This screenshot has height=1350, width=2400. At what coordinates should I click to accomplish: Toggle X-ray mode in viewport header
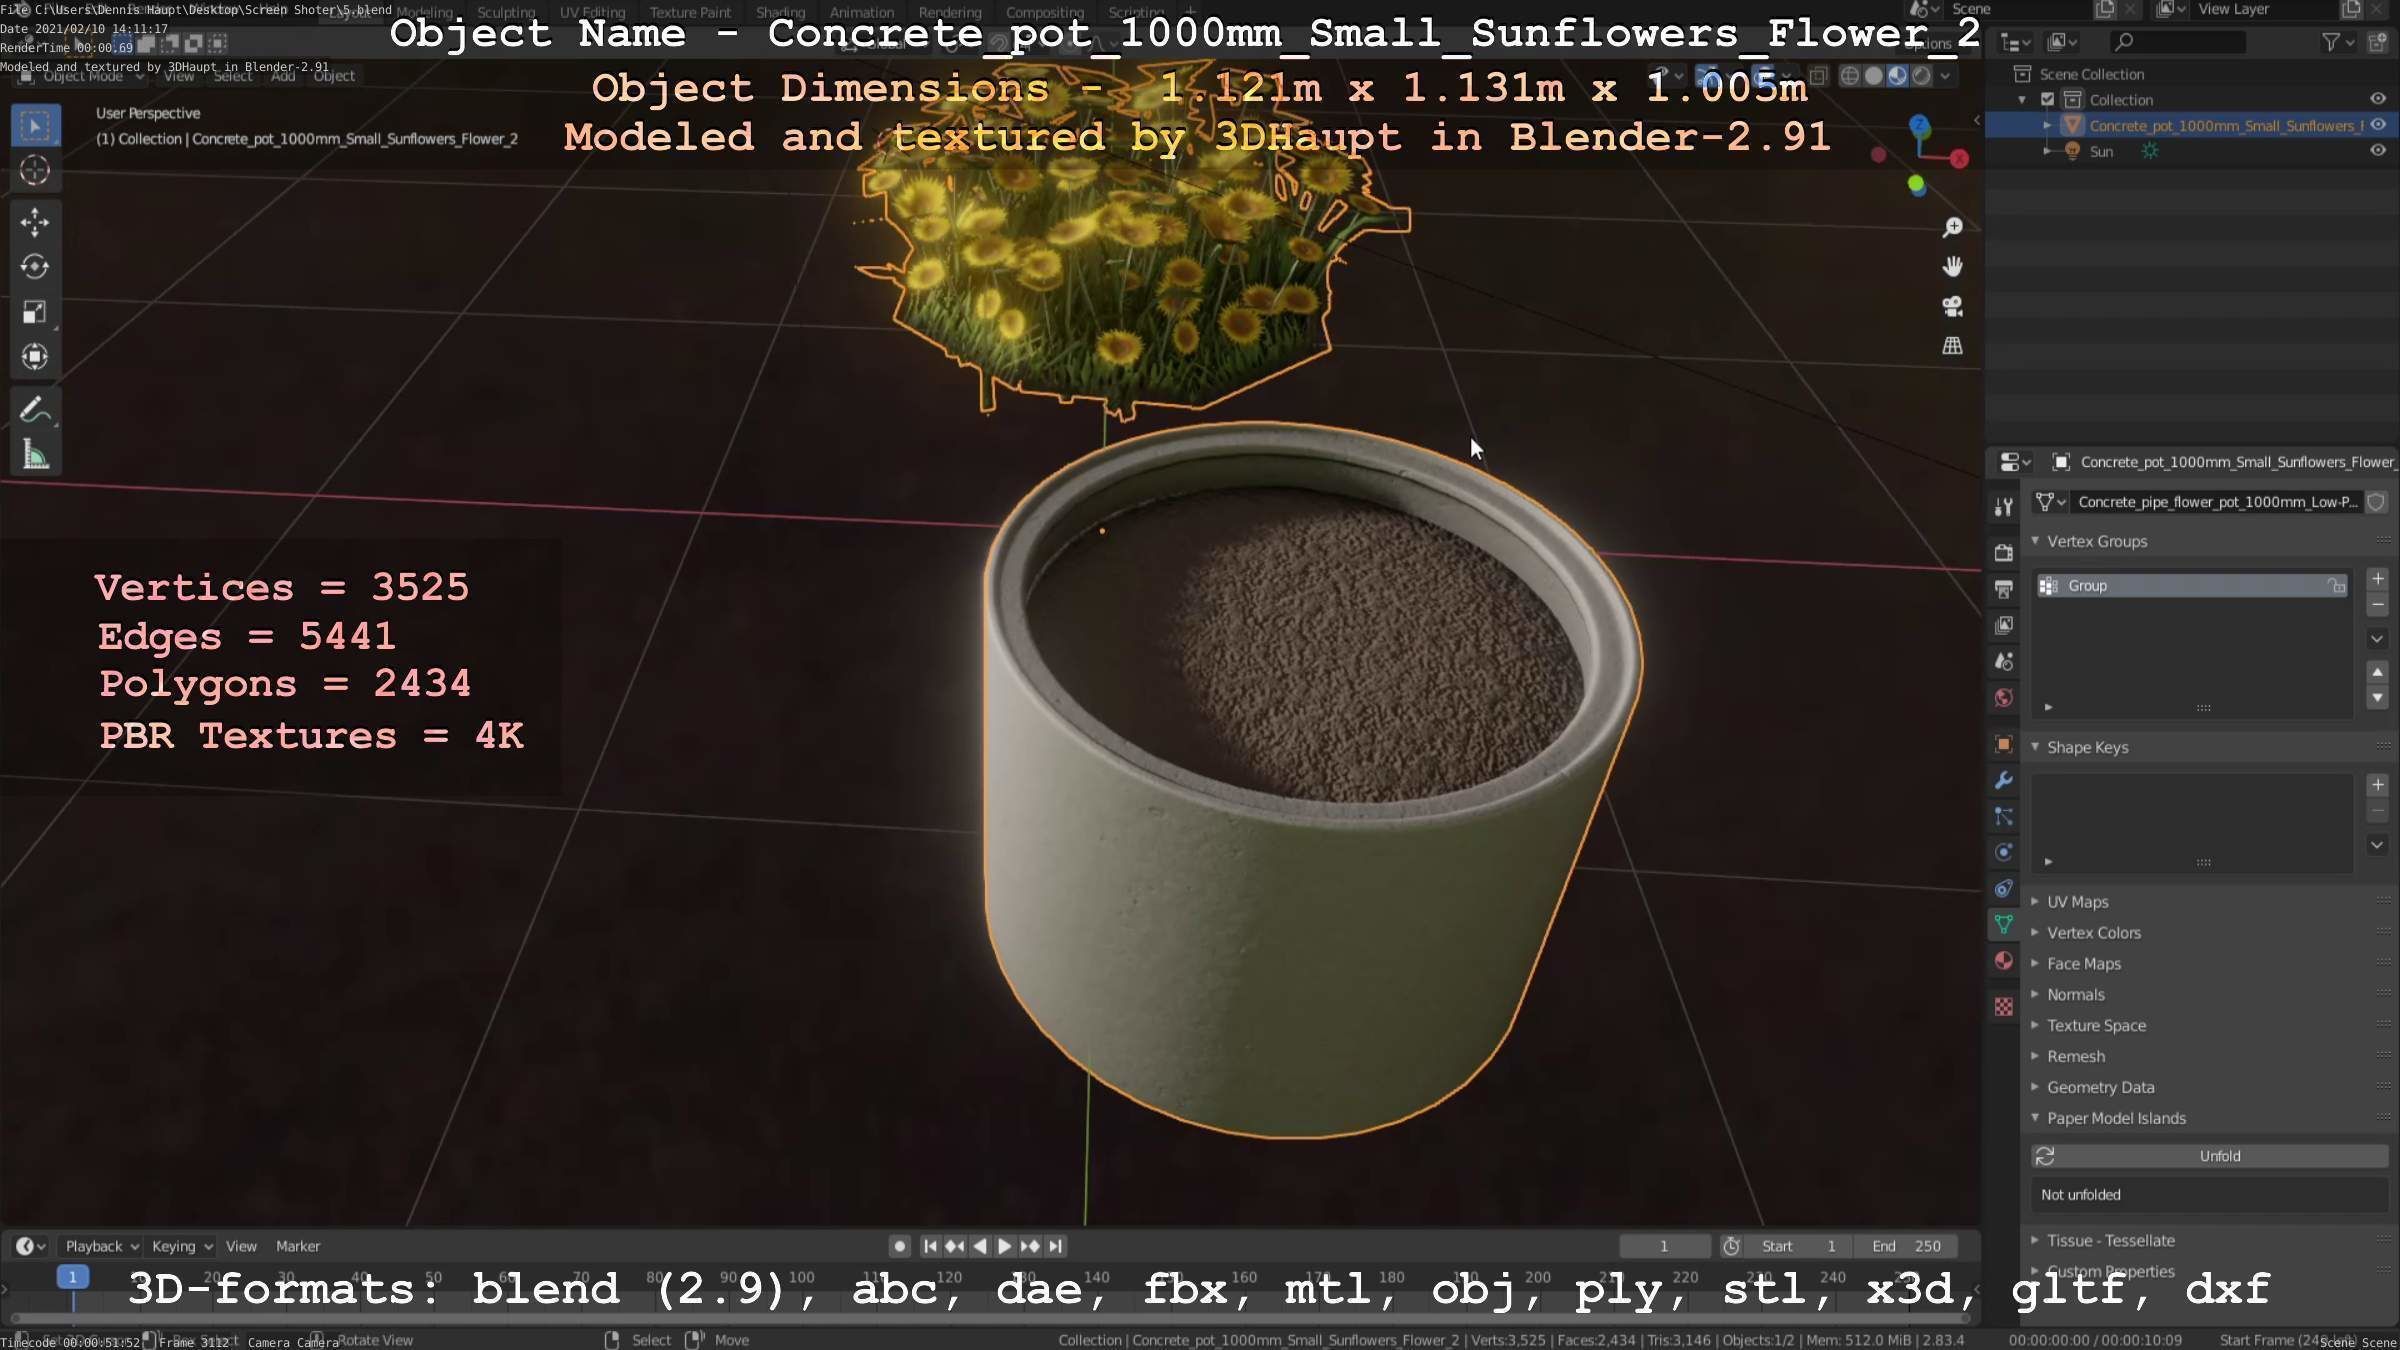[1818, 76]
